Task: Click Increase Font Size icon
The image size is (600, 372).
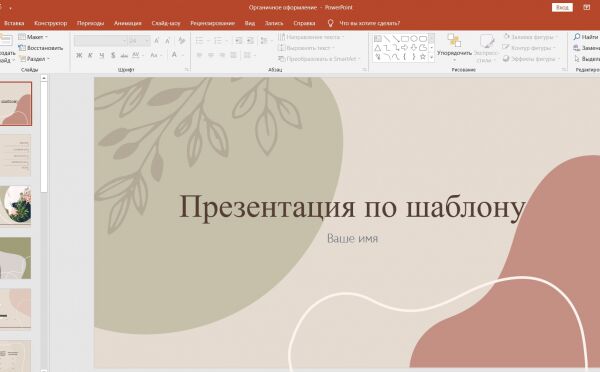Action: pos(157,41)
